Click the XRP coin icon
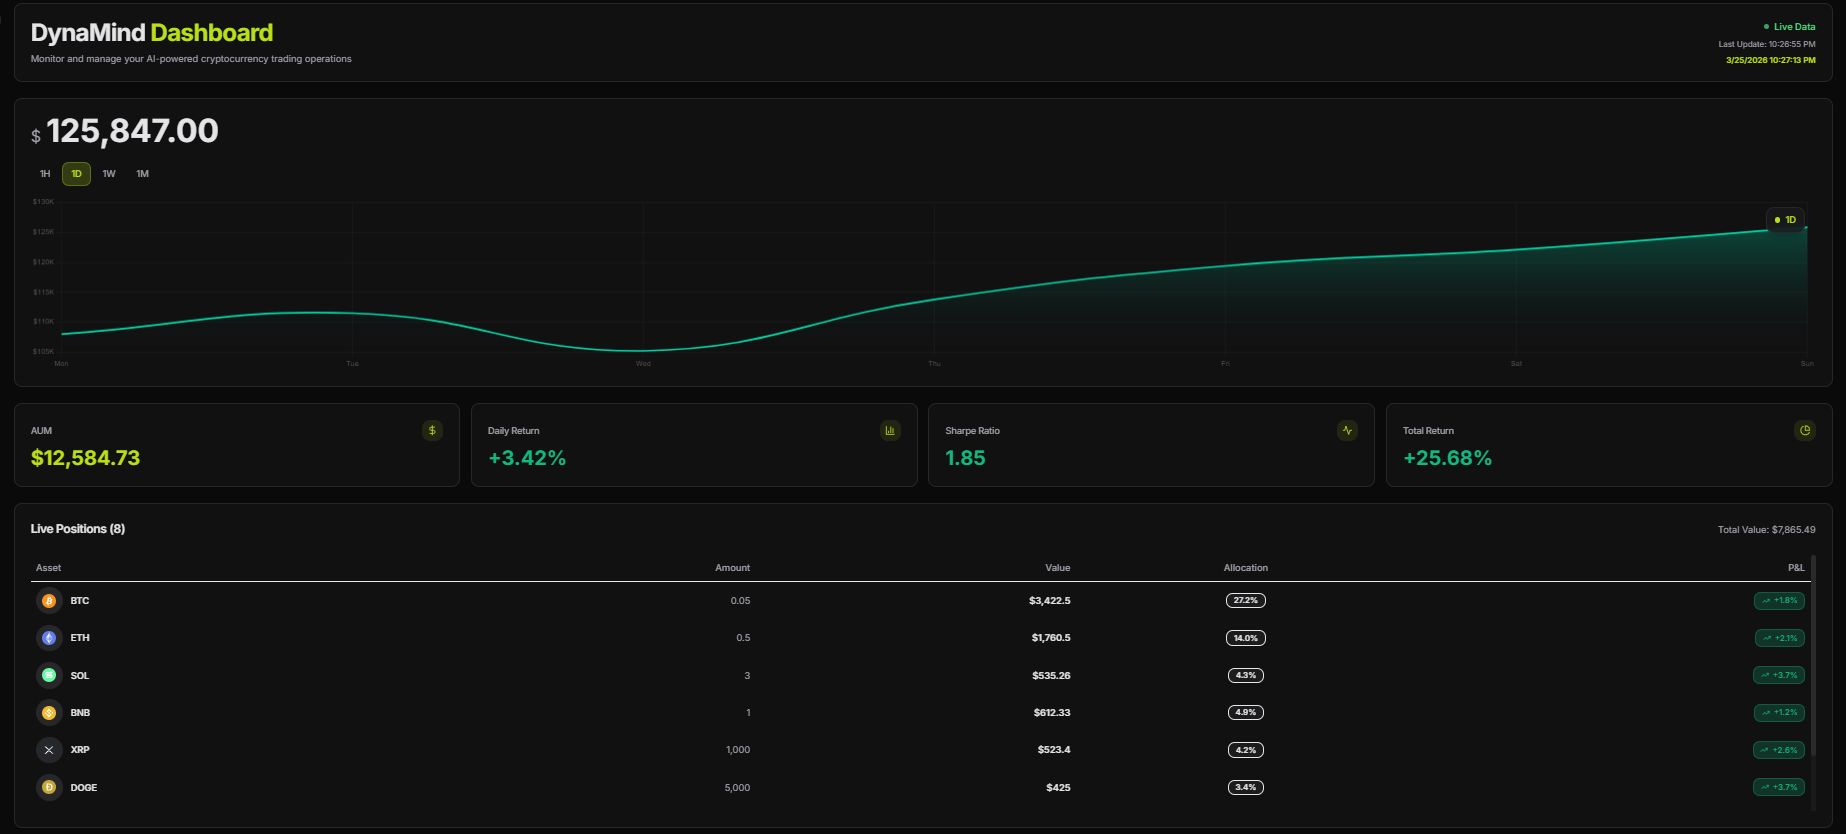Image resolution: width=1846 pixels, height=834 pixels. point(49,750)
